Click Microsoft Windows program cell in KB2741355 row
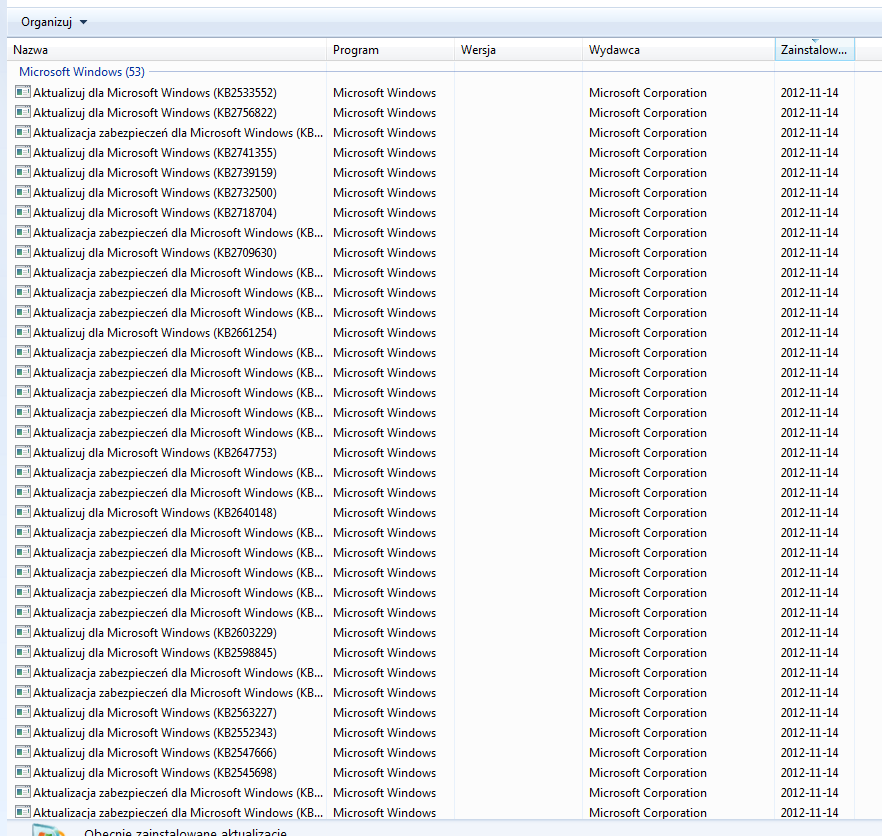 click(x=384, y=153)
